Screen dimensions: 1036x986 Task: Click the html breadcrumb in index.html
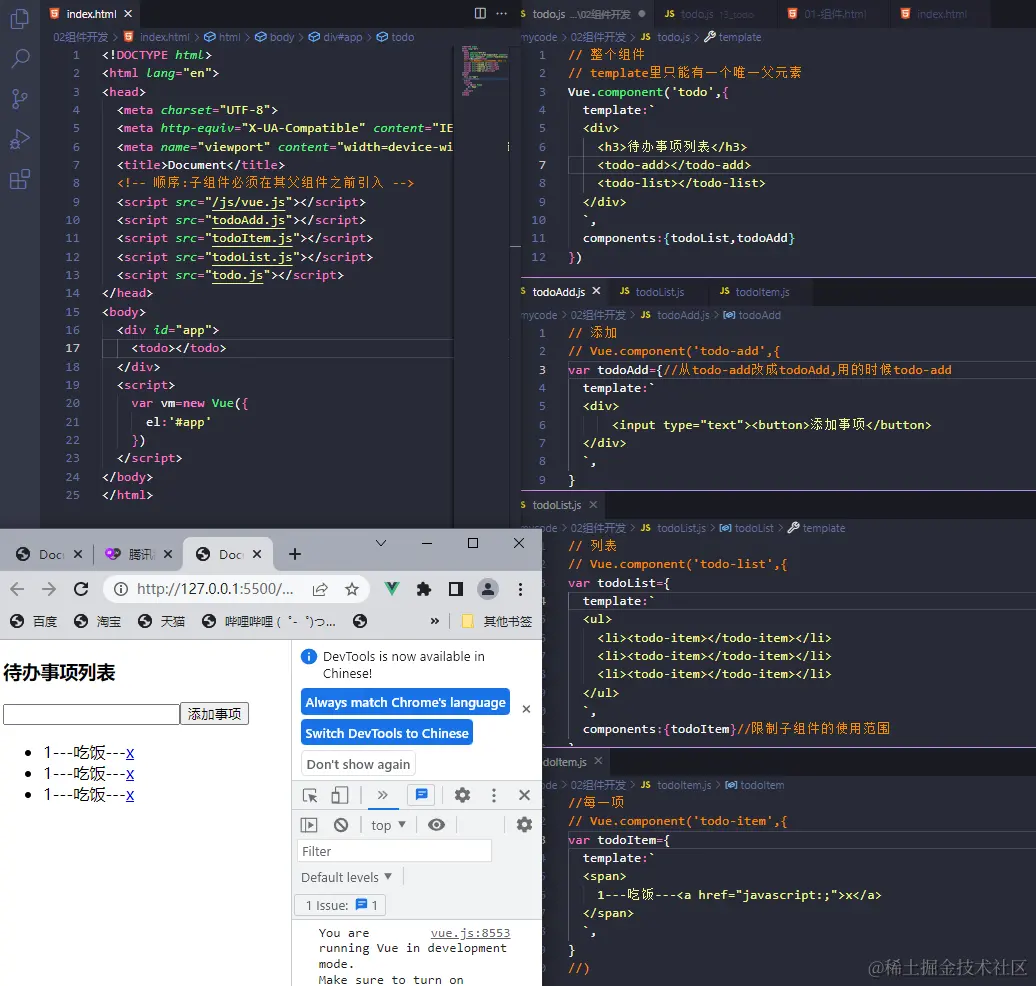coord(223,37)
